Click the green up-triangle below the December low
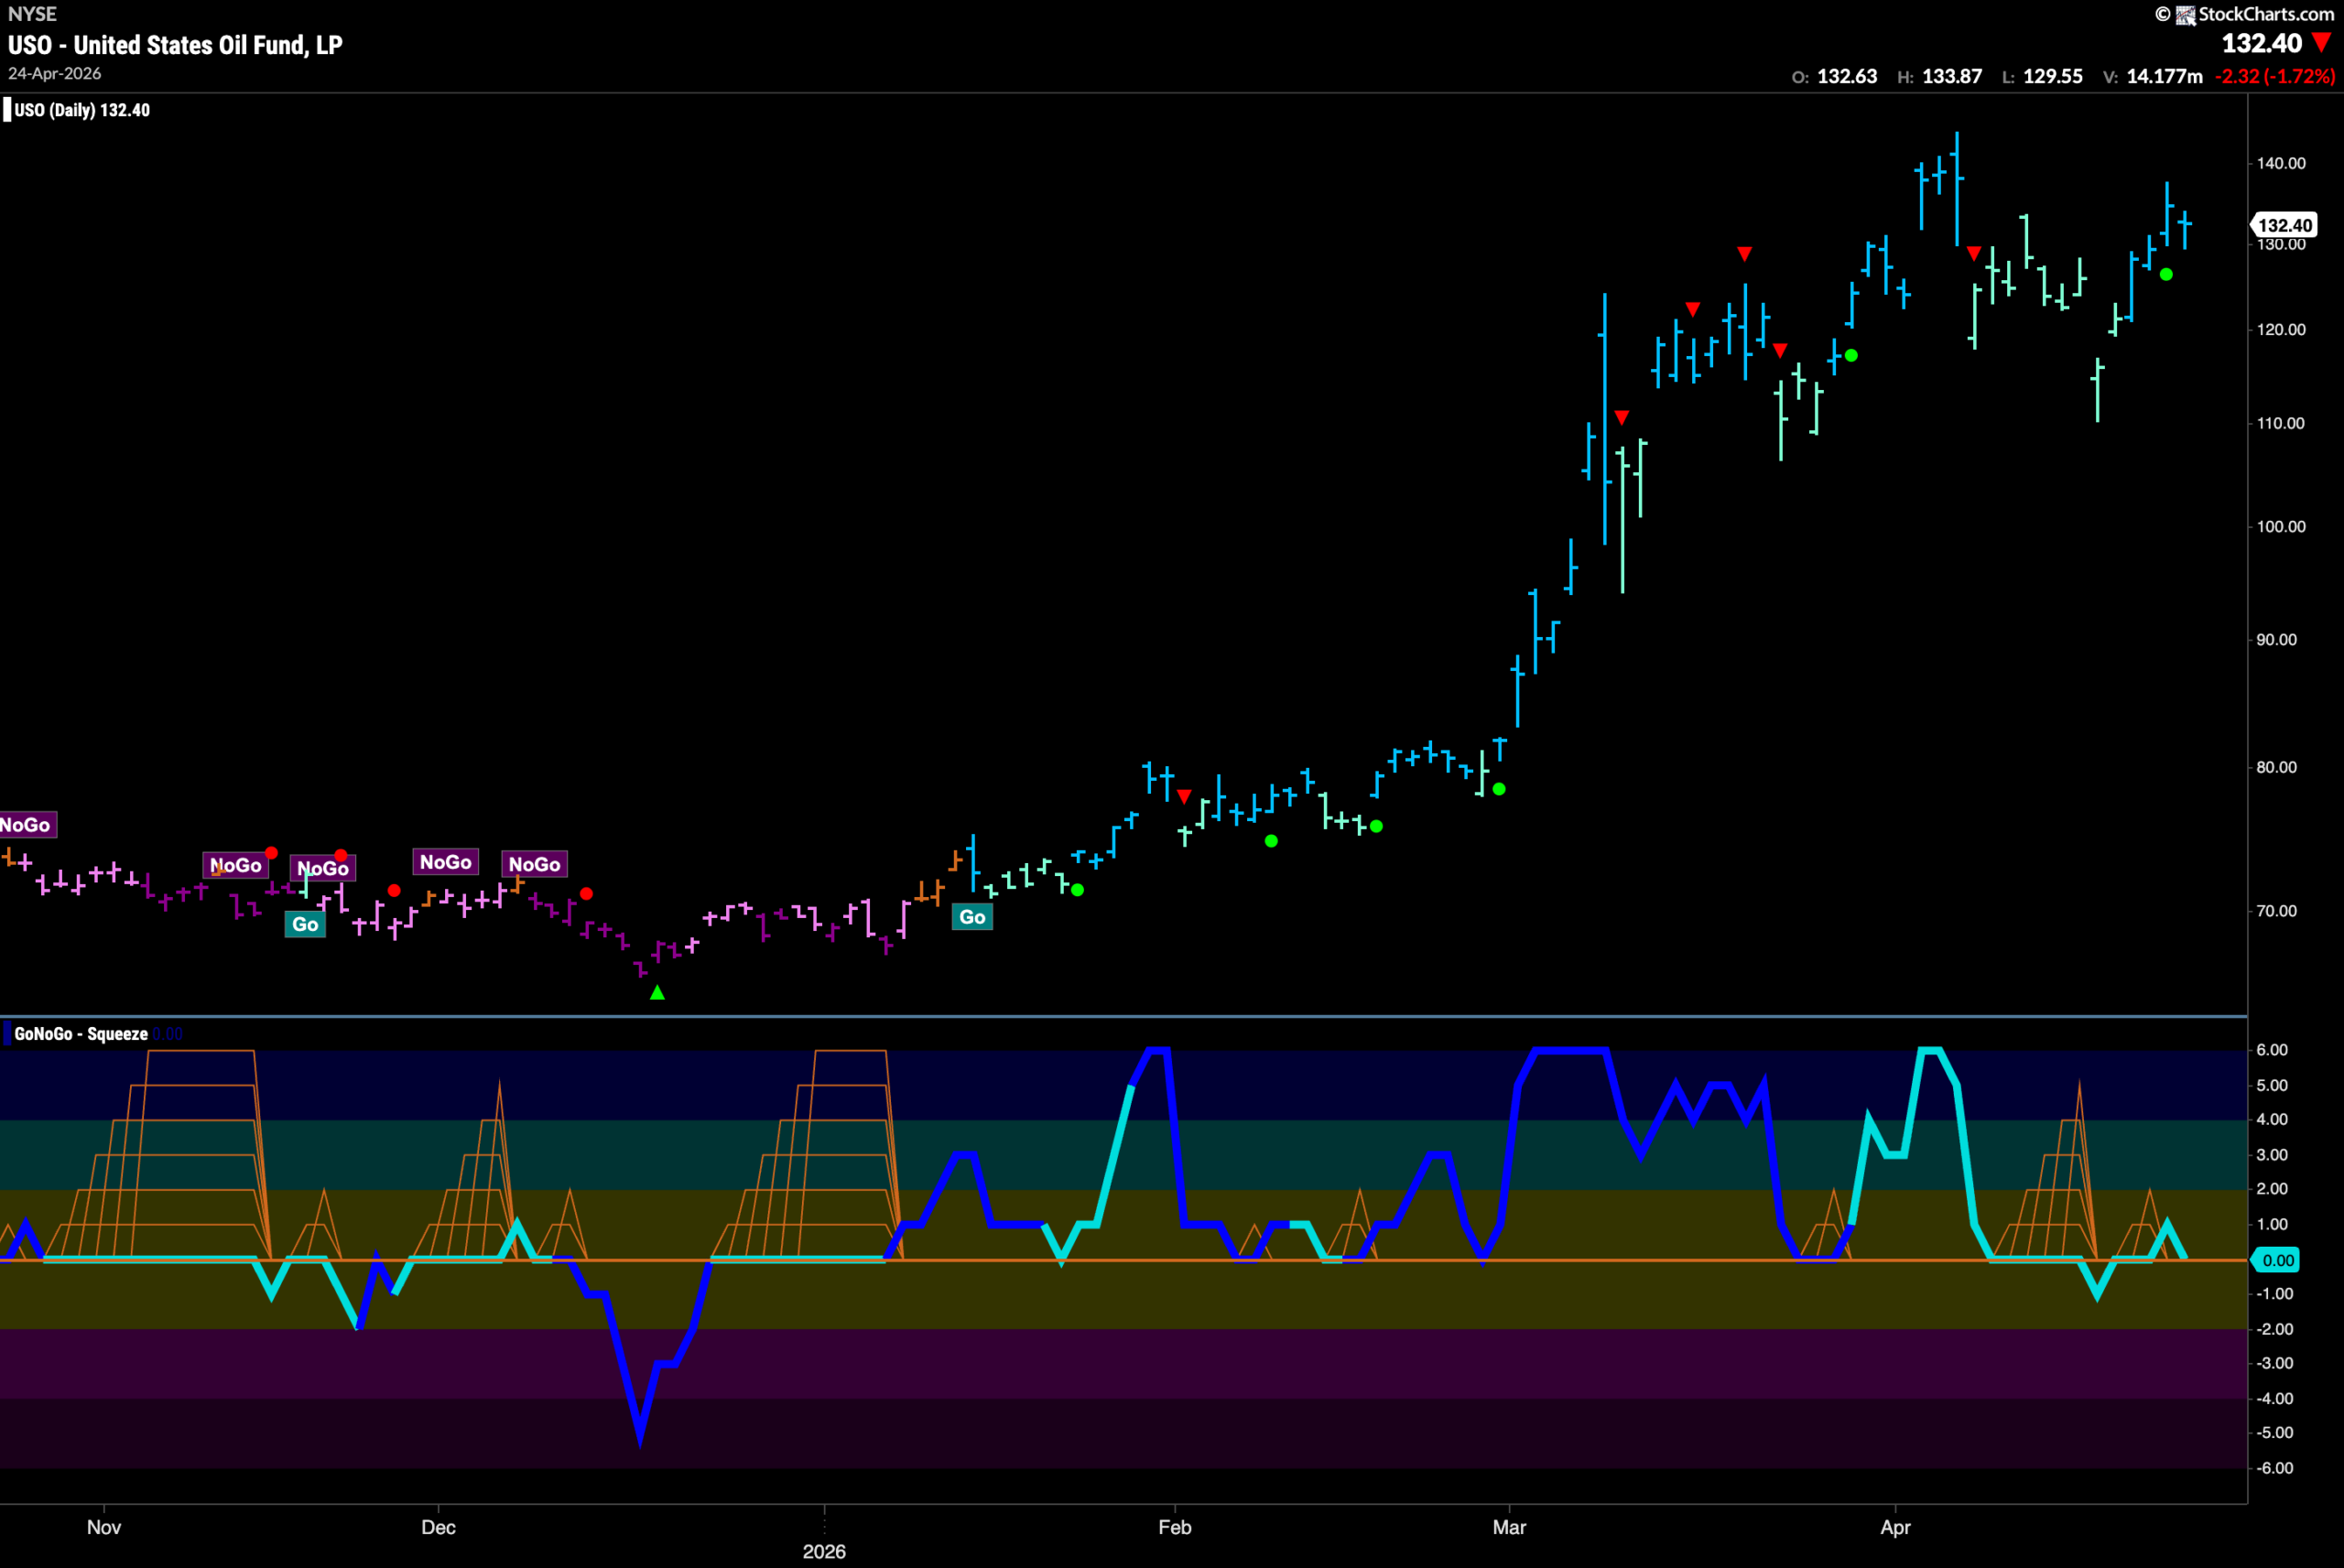 [x=657, y=992]
